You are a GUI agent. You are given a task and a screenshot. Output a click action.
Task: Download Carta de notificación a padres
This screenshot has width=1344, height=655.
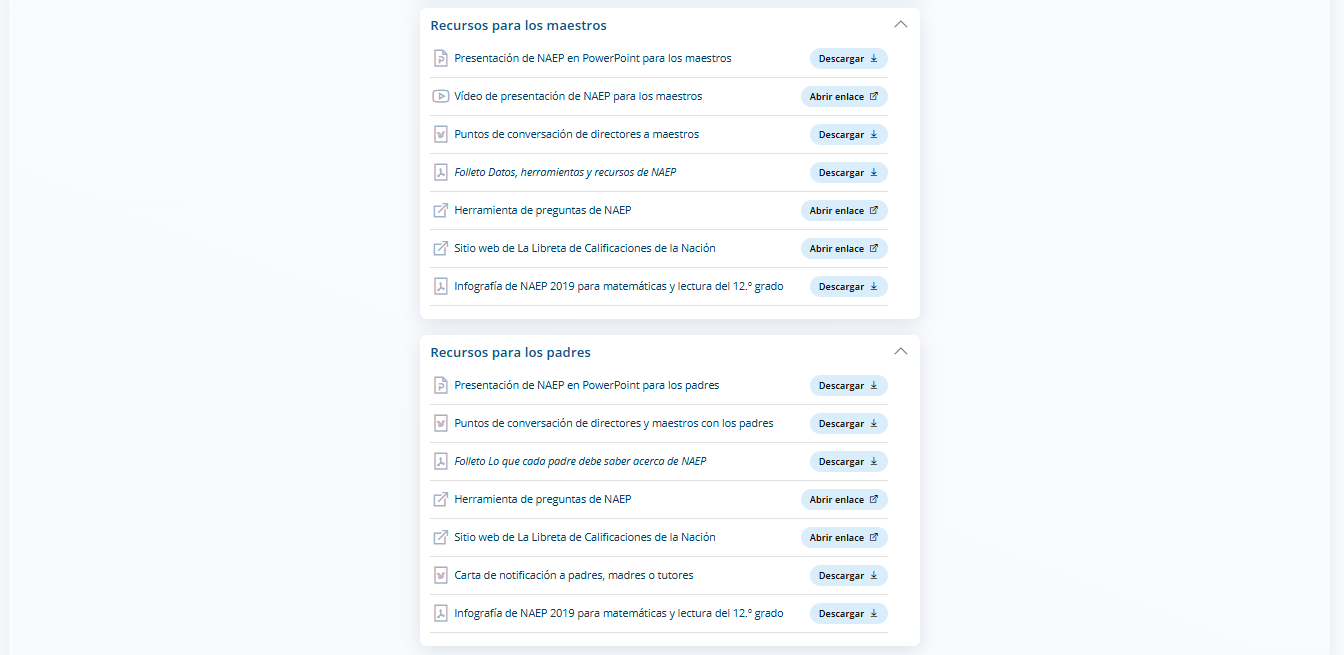point(848,575)
